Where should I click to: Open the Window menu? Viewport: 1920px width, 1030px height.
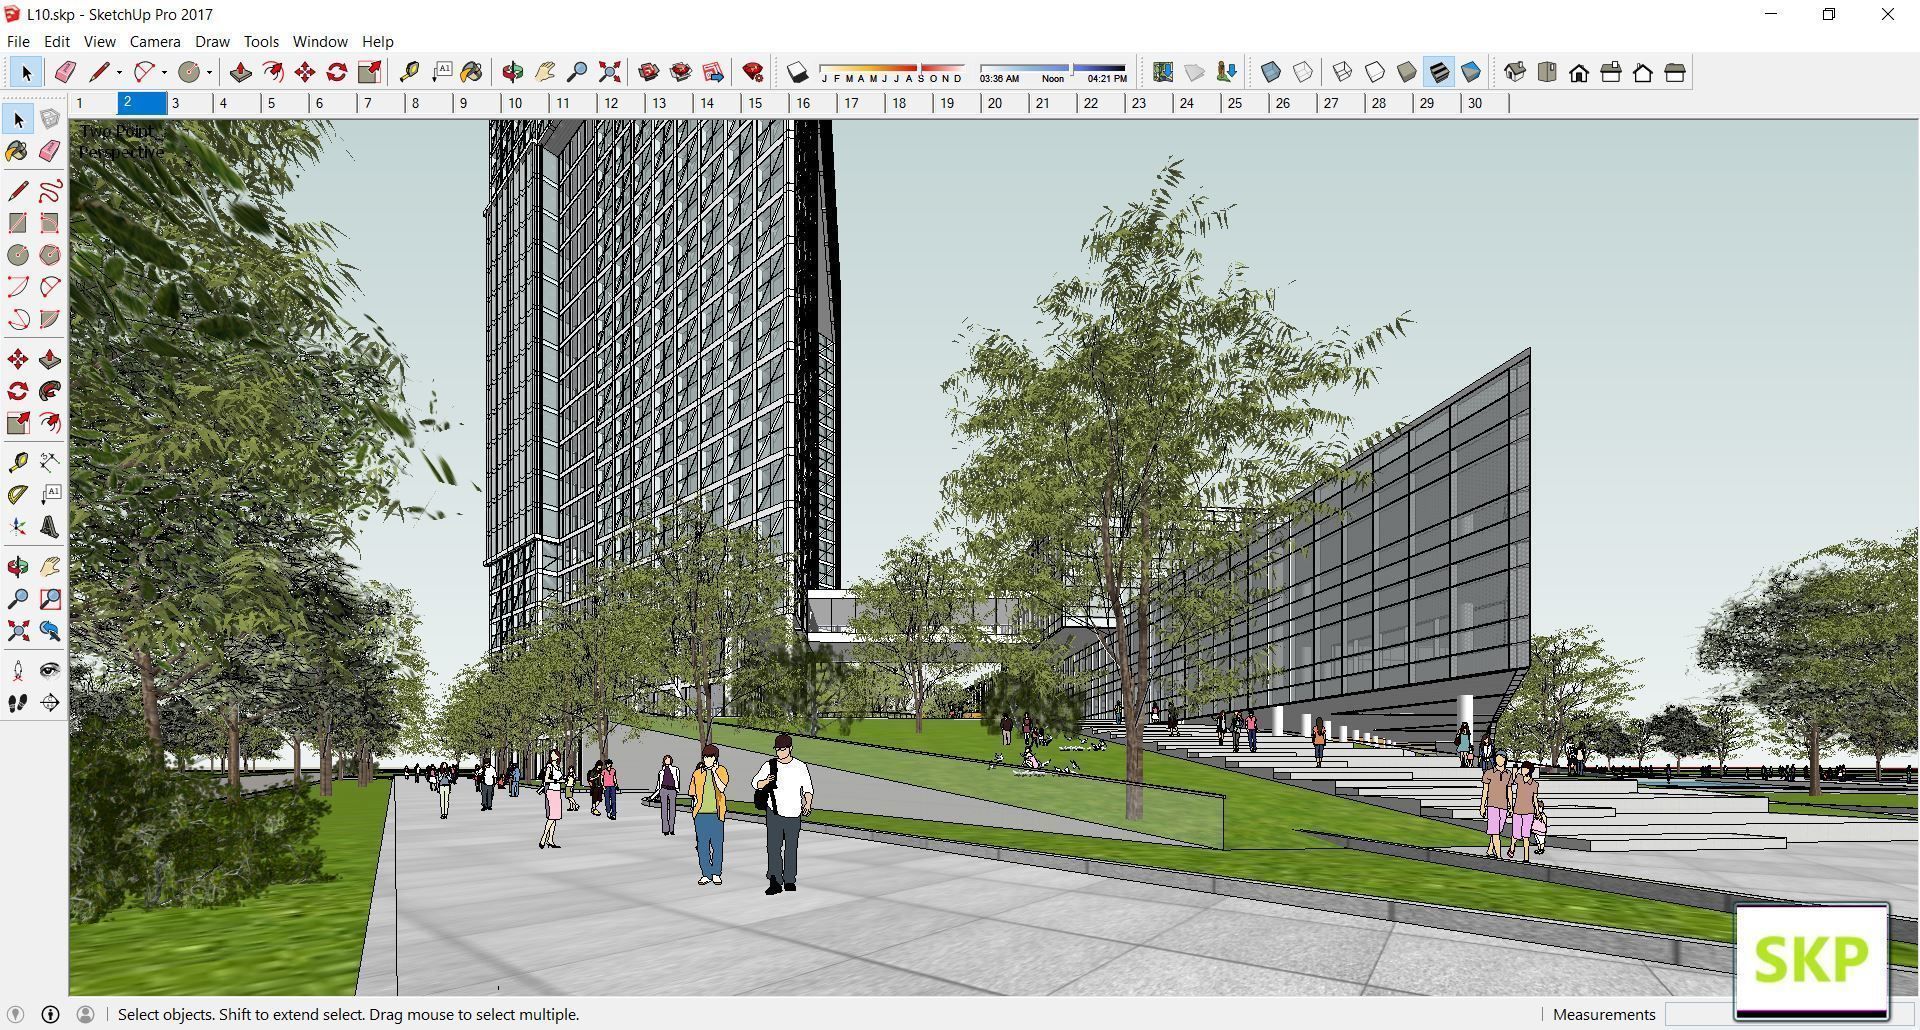click(320, 41)
